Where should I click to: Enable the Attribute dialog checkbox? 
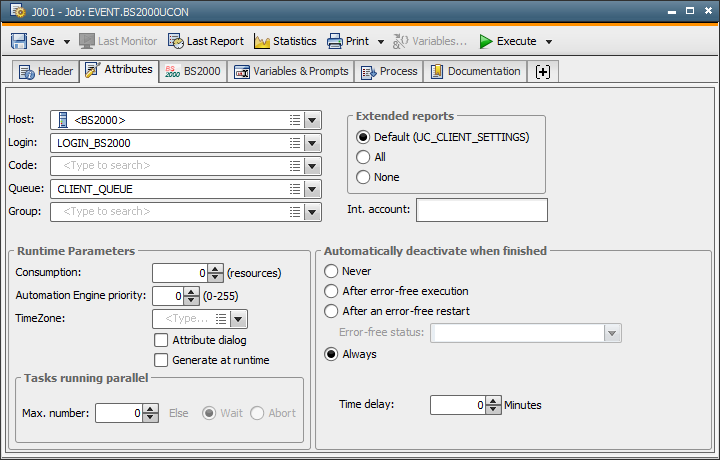(161, 340)
